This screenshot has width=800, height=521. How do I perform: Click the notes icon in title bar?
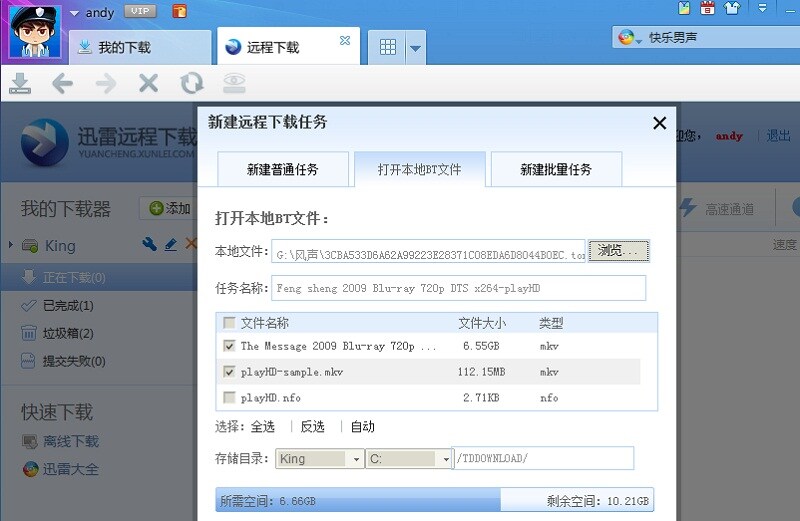coord(684,8)
